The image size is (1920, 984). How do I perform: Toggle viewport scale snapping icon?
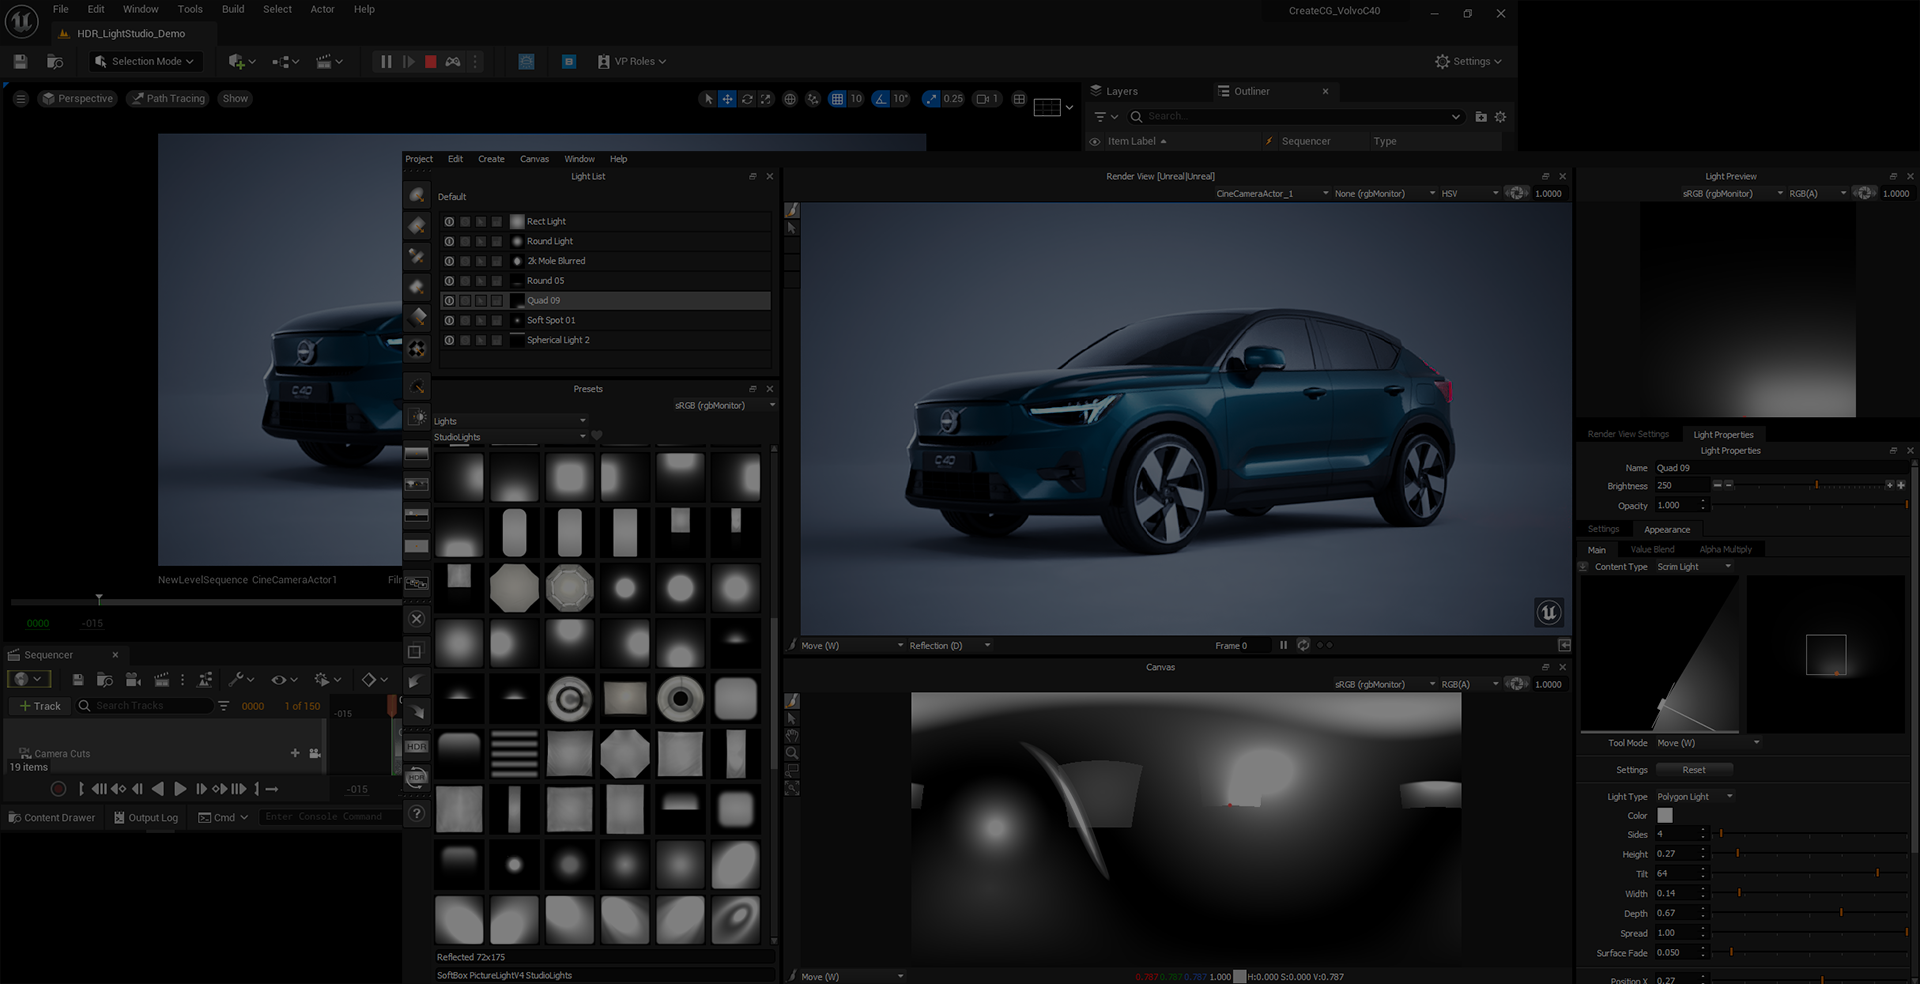coord(931,99)
